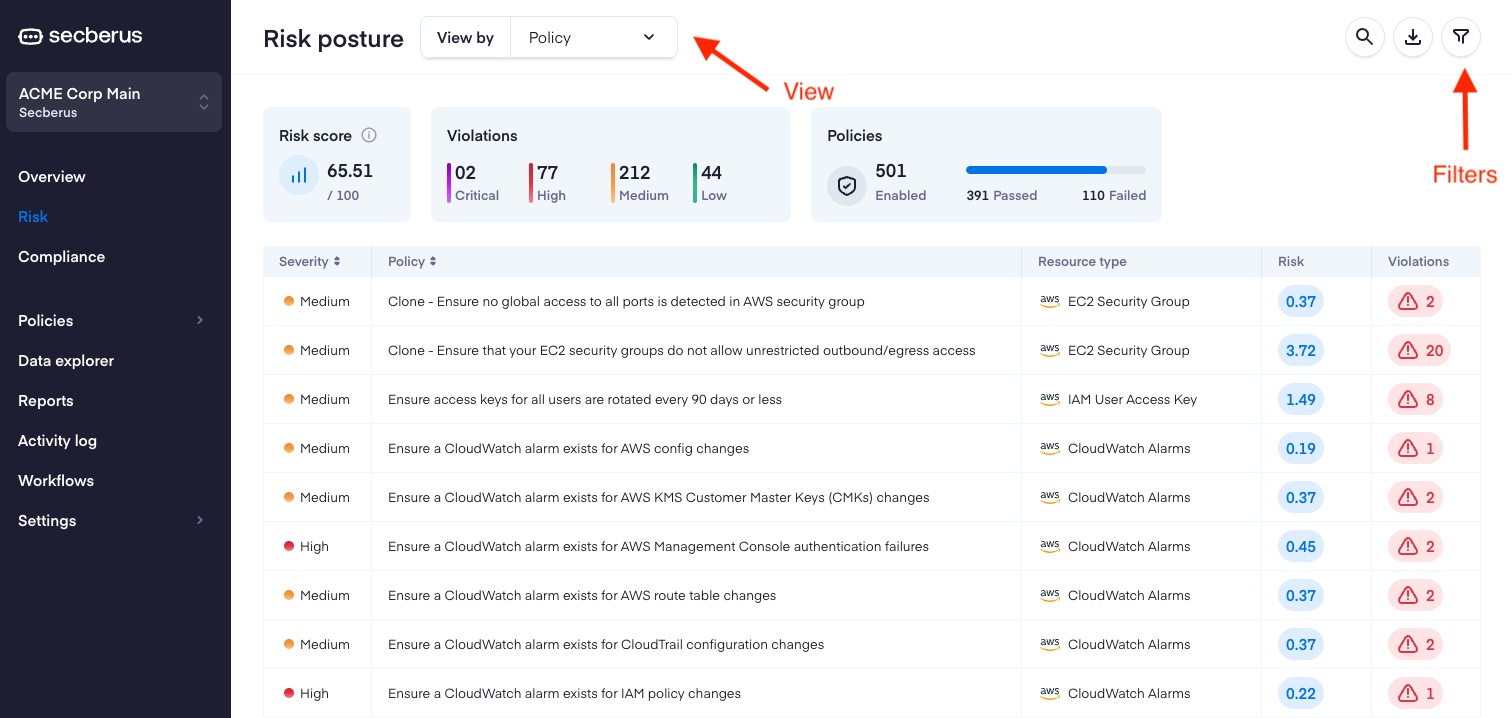Click red High dot on Console authentication failures row

289,546
